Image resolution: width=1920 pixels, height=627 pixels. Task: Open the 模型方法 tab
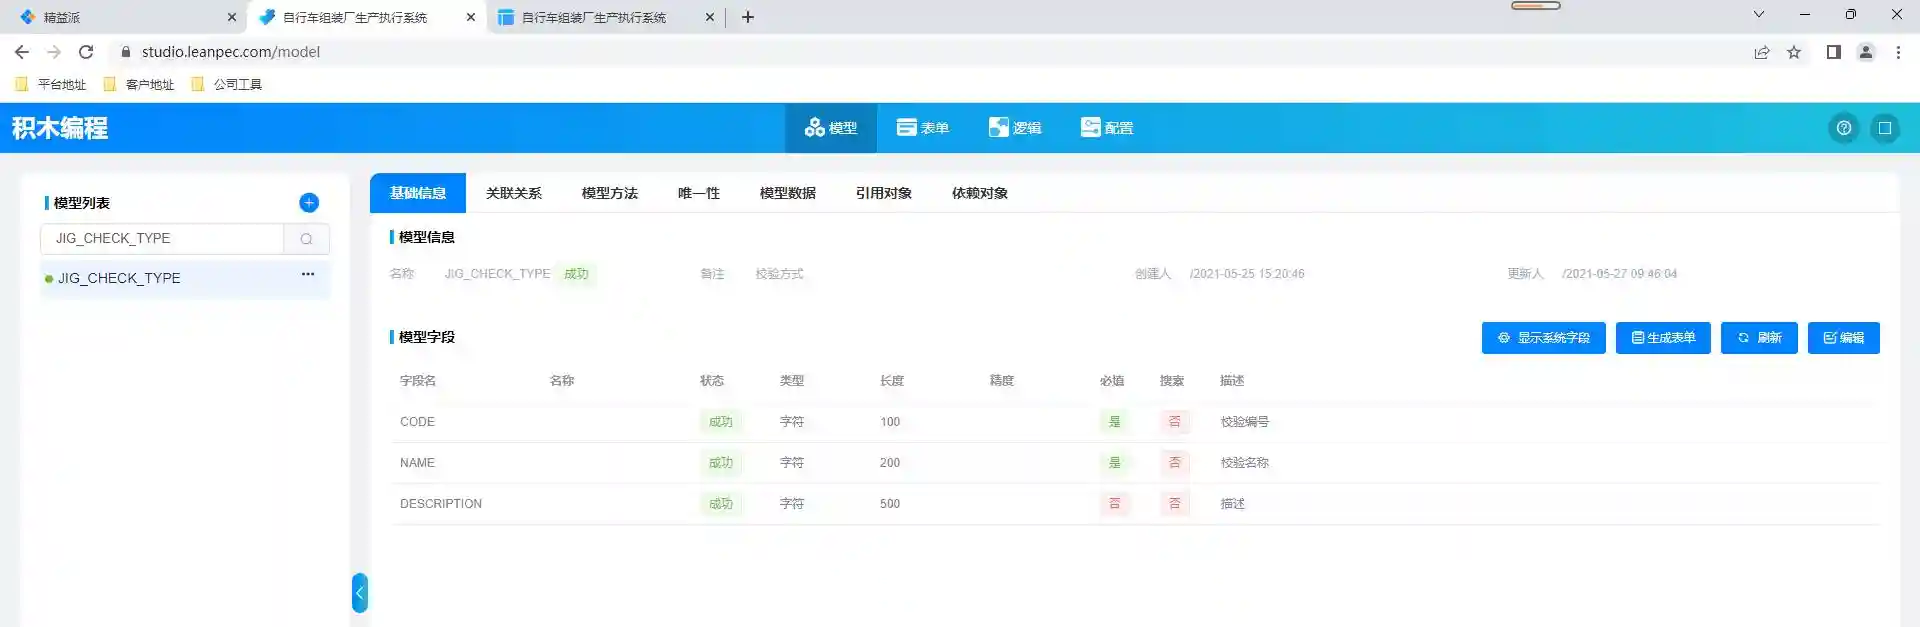pyautogui.click(x=610, y=193)
